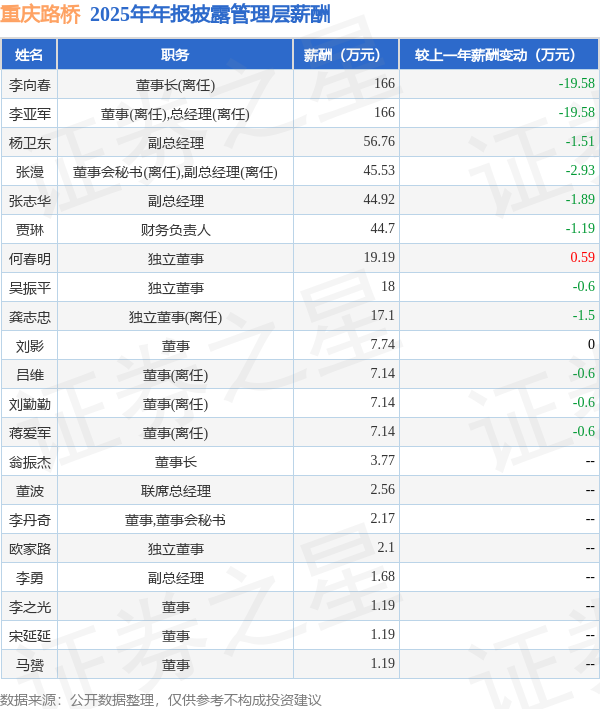Select 杨卫东 row name cell

[30, 143]
